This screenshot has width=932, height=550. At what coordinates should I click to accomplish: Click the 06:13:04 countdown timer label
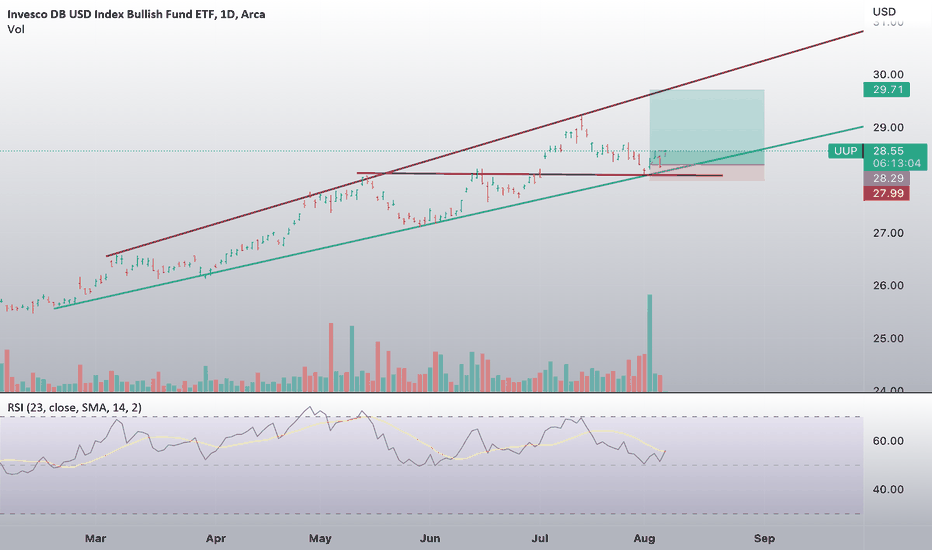coord(896,163)
